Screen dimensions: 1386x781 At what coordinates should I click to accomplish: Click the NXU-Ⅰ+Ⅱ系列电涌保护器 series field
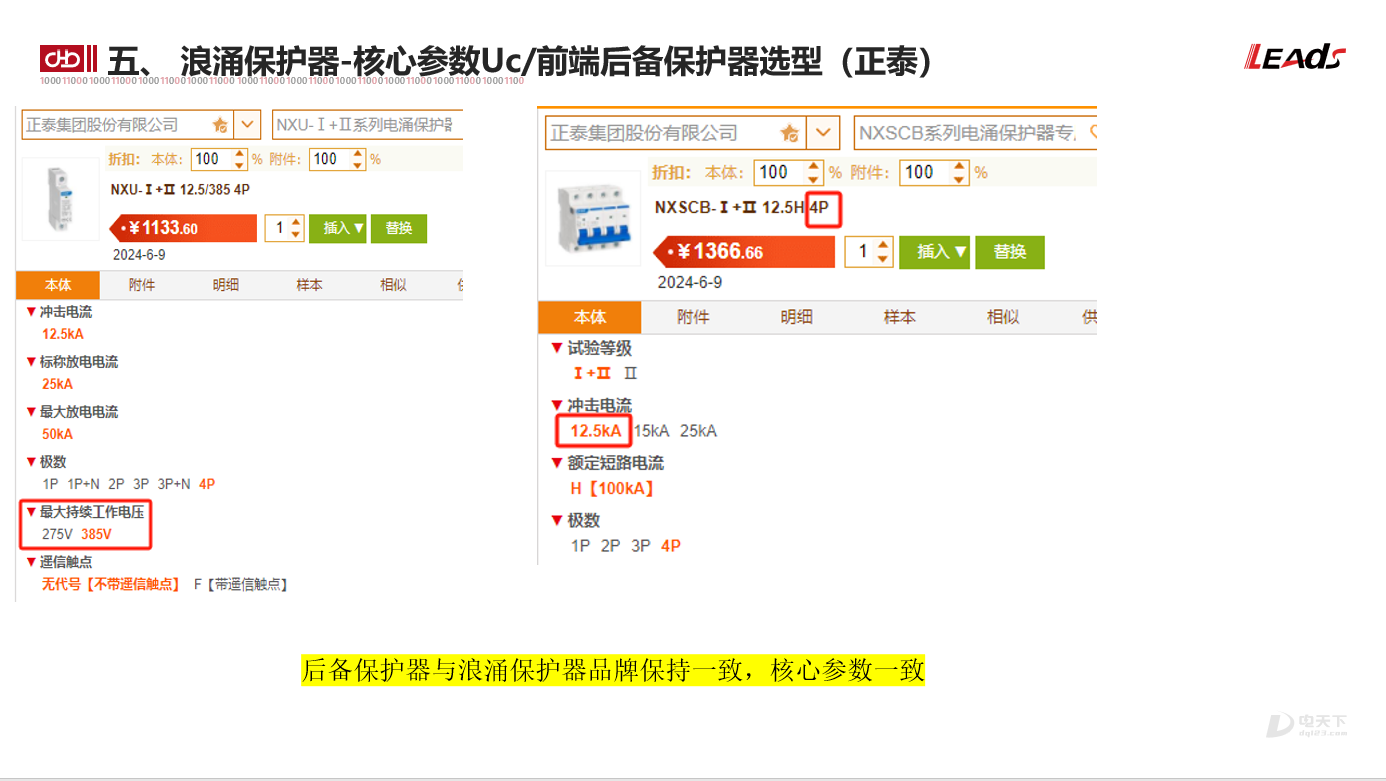tap(367, 125)
